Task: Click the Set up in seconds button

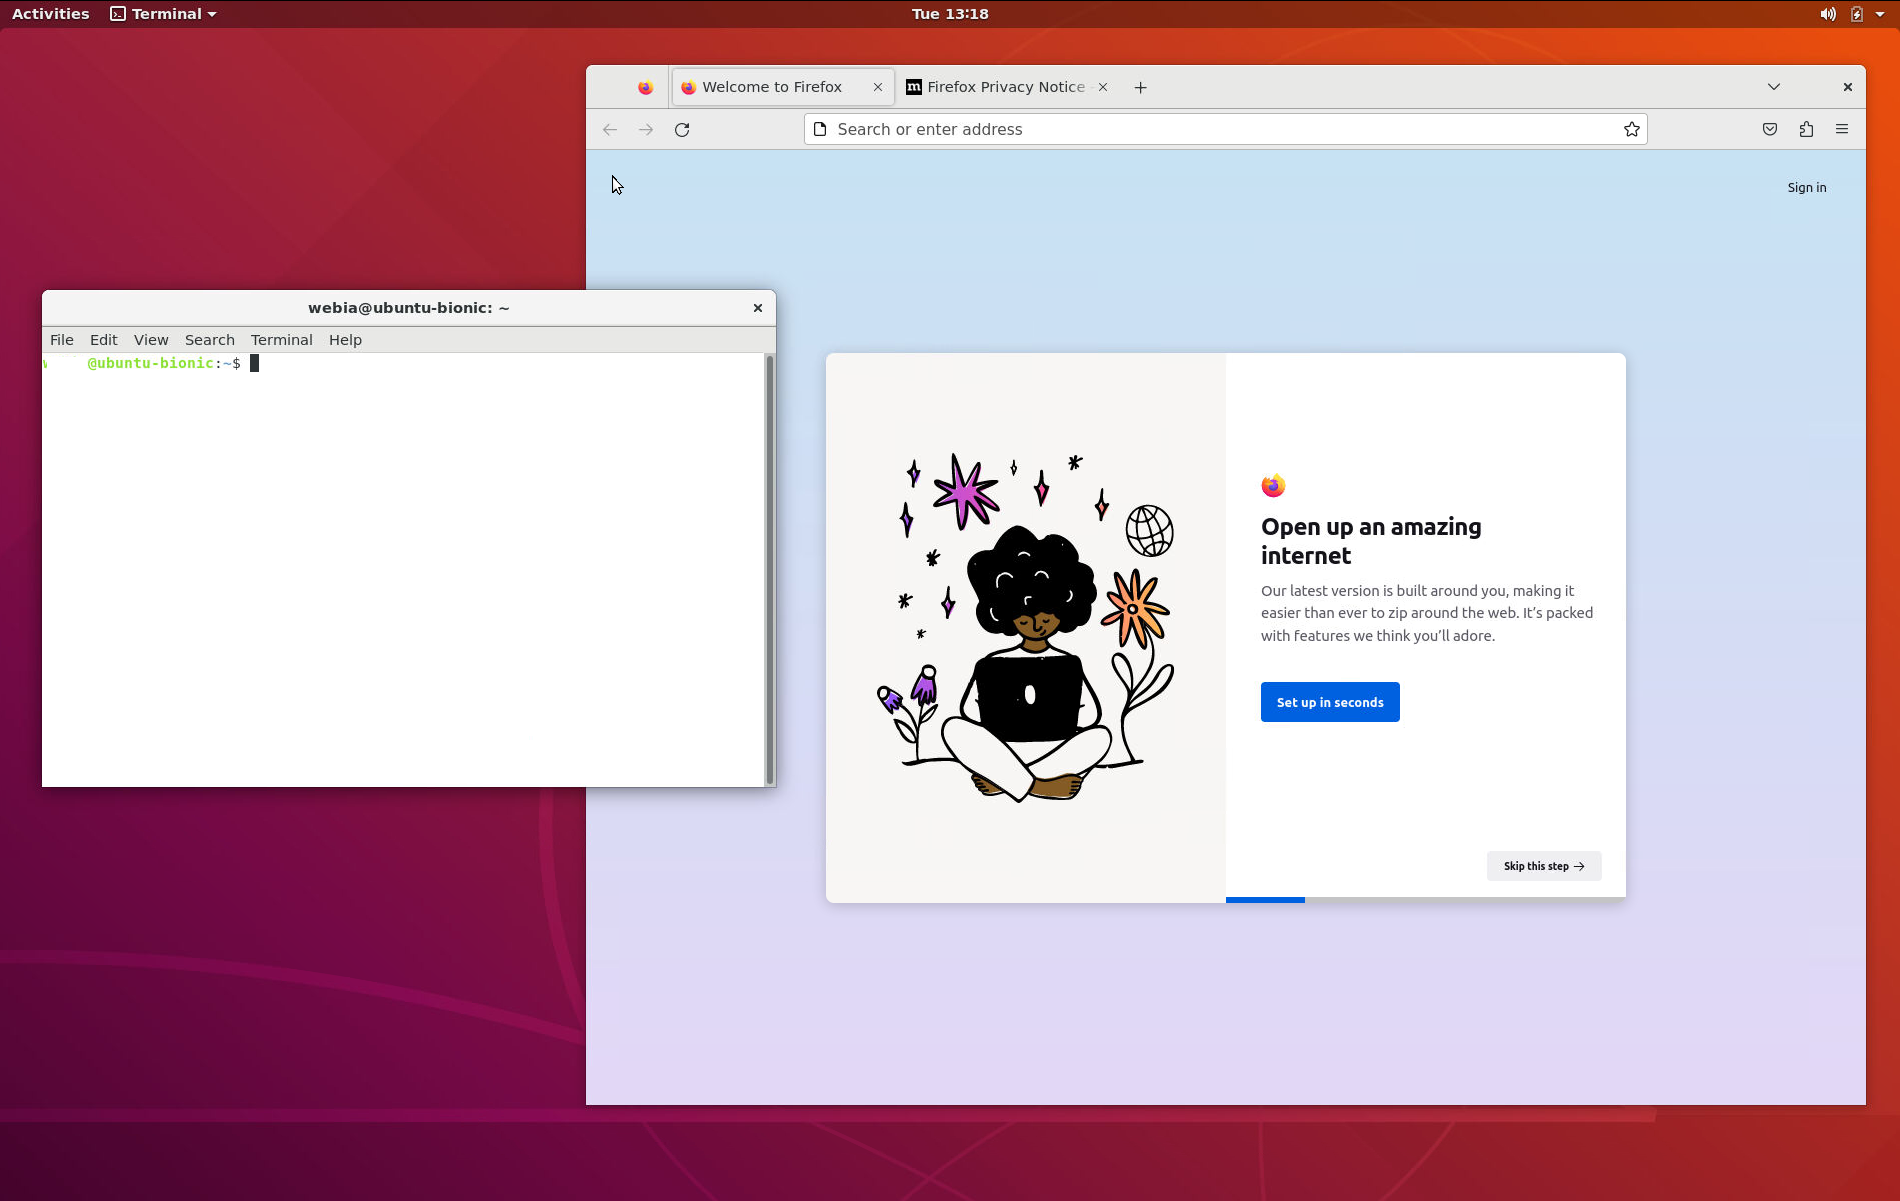Action: pos(1330,702)
